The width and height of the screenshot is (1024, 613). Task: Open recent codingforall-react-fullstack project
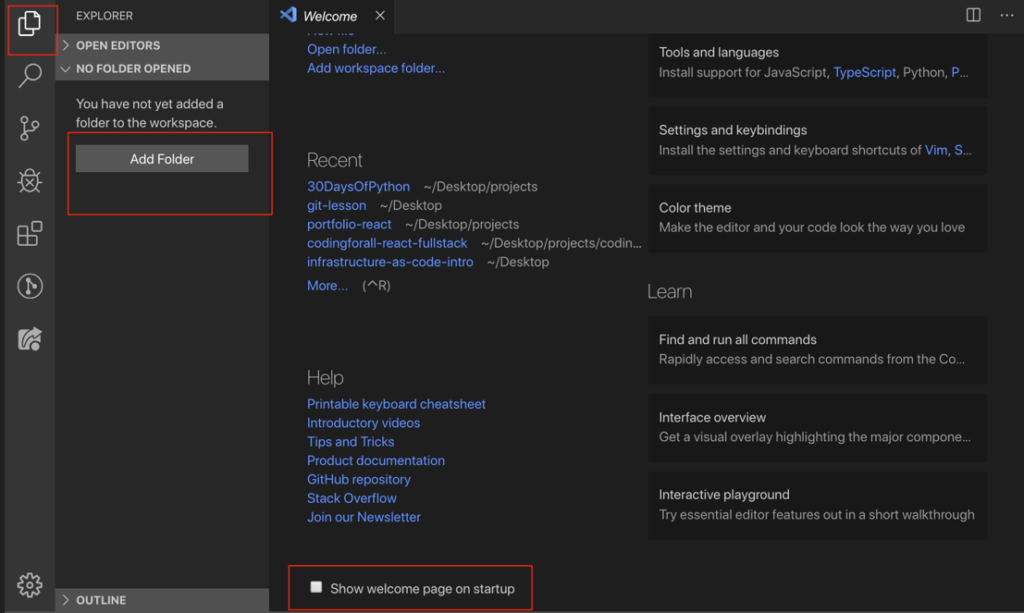(x=387, y=244)
